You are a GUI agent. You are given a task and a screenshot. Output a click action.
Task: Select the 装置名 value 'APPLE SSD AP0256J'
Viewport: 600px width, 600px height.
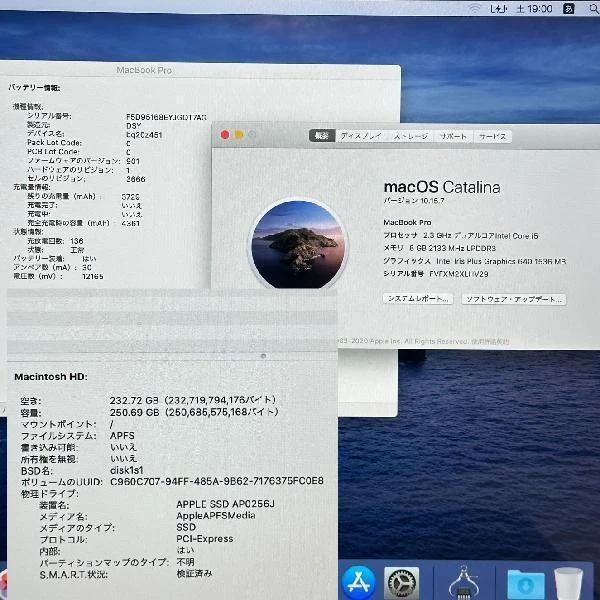click(225, 504)
